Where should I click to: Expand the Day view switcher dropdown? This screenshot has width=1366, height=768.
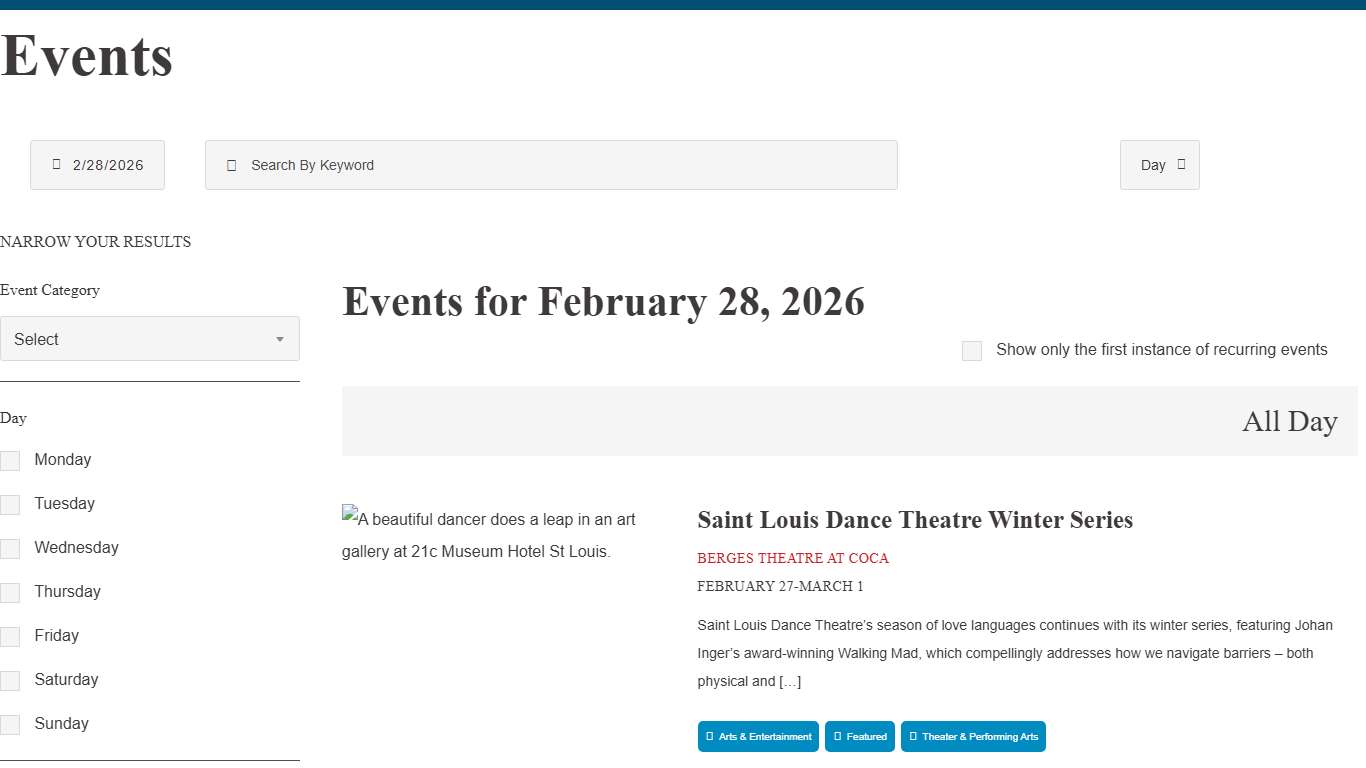[1159, 164]
